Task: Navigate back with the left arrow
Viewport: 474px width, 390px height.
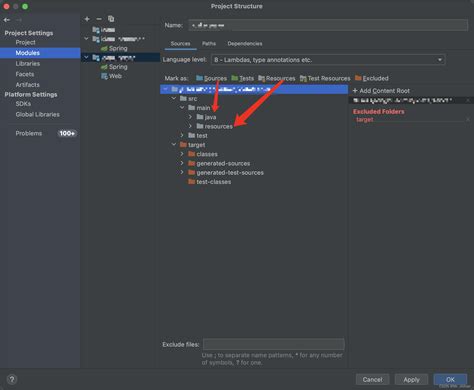Action: tap(7, 20)
